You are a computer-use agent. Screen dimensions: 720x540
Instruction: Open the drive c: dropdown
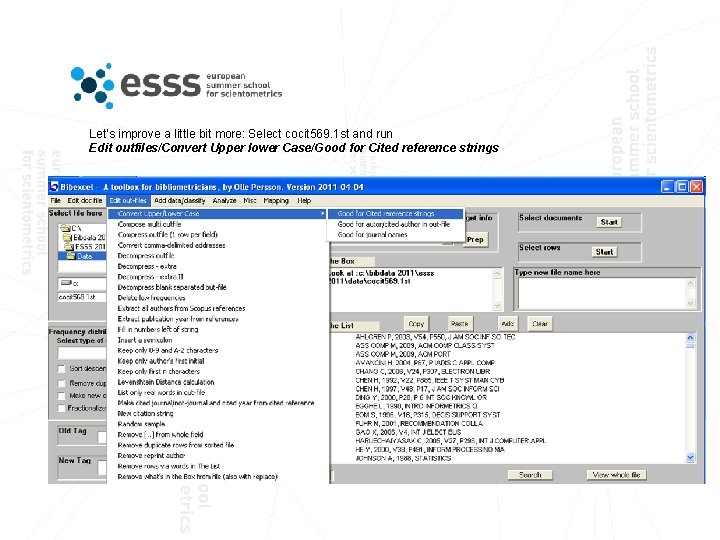pos(82,283)
